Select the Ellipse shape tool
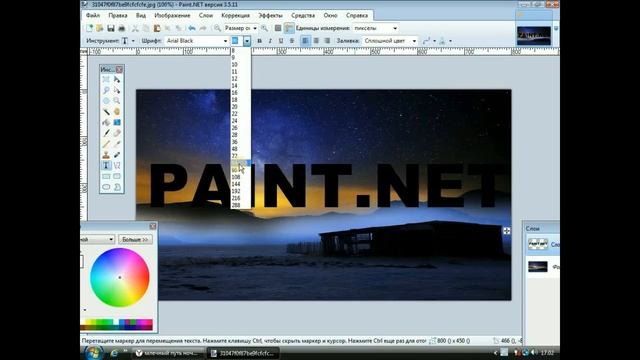Viewport: 640px width, 360px height. (106, 187)
